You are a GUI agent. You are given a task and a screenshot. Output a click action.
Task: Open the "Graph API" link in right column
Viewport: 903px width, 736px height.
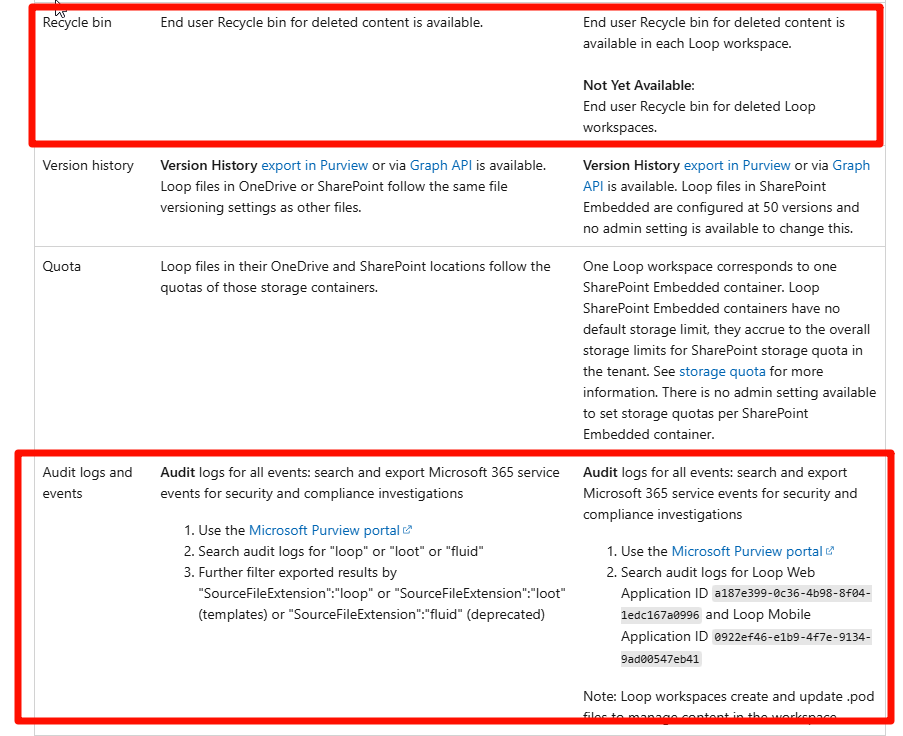[851, 165]
